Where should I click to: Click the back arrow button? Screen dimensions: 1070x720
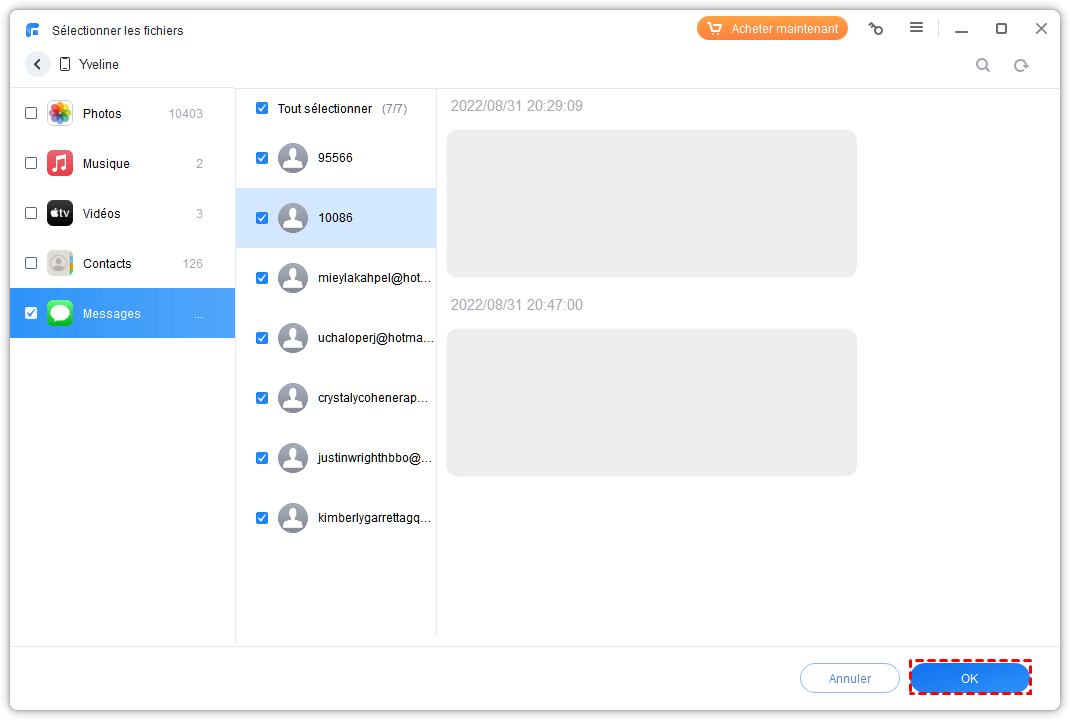pos(38,64)
